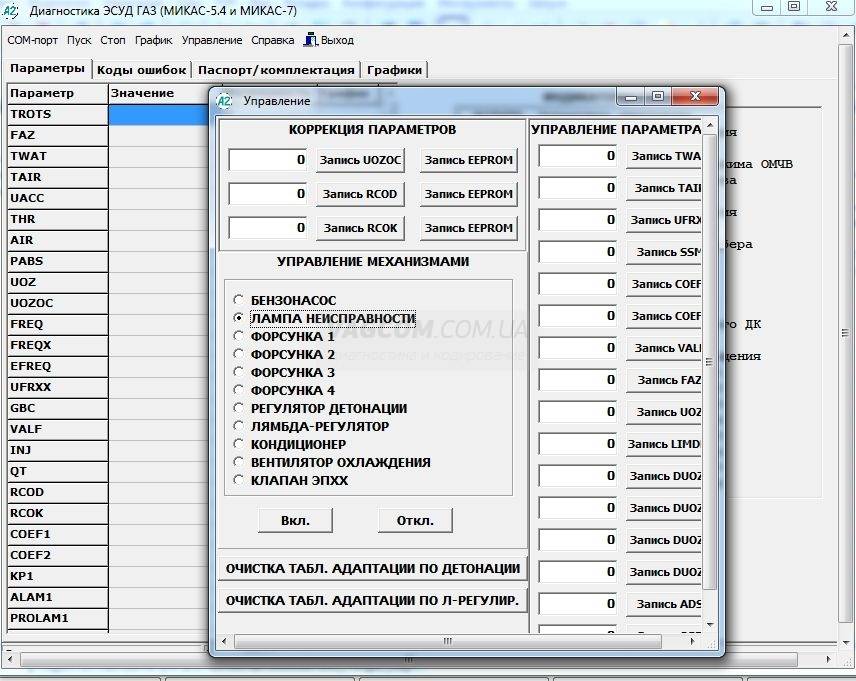Click the Запись ADS button
Screen dimensions: 856x681
[x=664, y=604]
